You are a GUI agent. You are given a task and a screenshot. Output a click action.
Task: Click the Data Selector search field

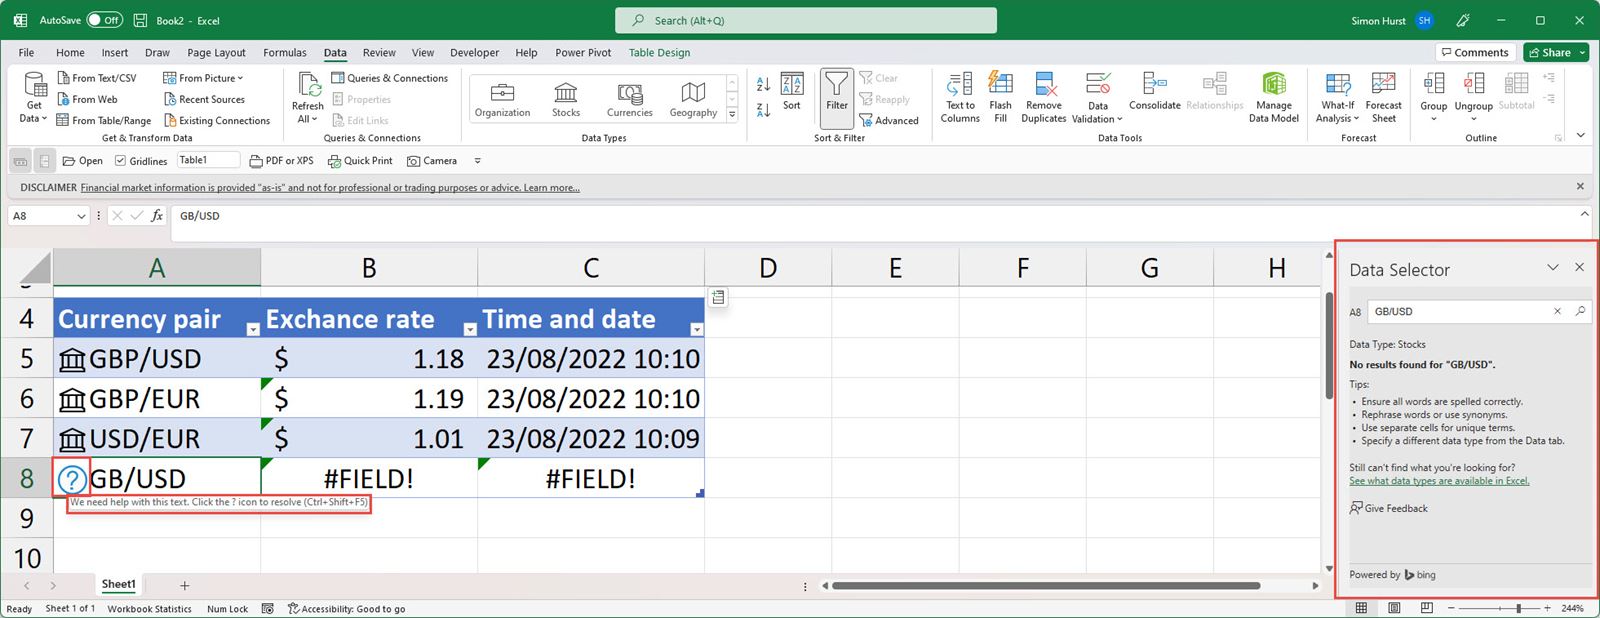point(1458,312)
